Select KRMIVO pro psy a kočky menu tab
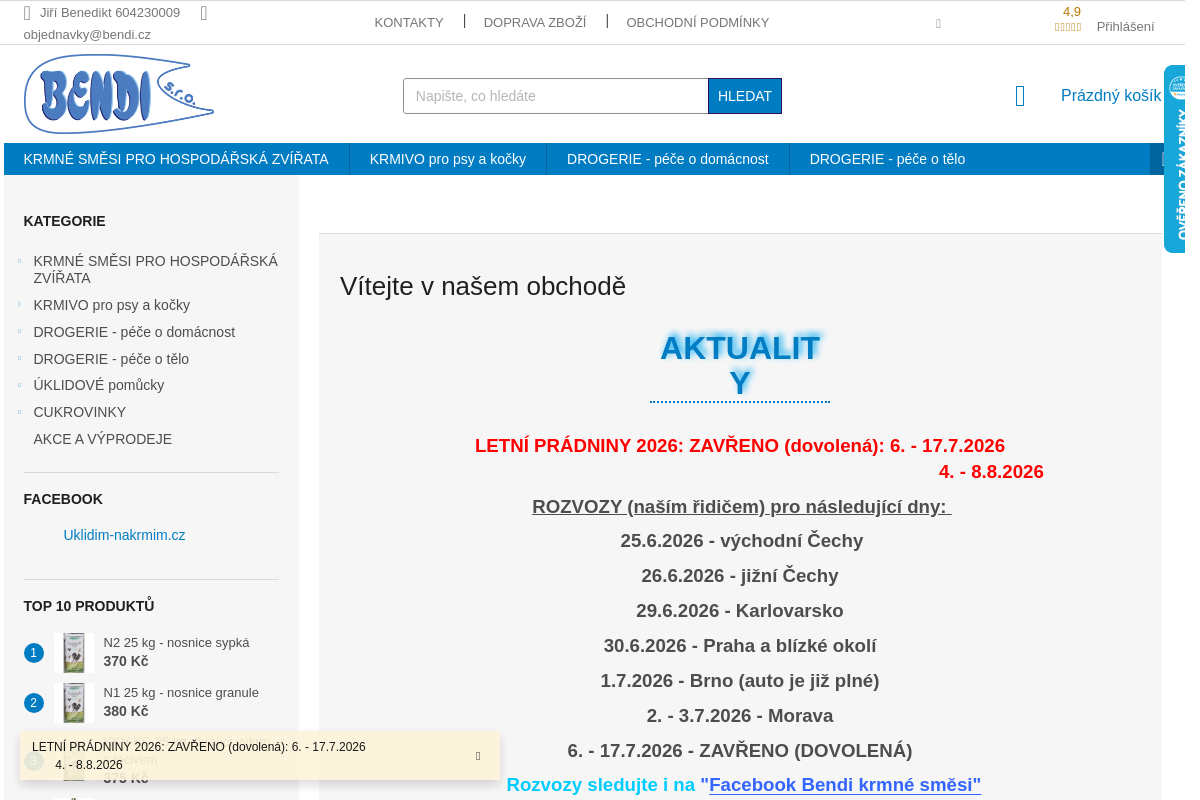Image resolution: width=1200 pixels, height=800 pixels. pyautogui.click(x=448, y=159)
